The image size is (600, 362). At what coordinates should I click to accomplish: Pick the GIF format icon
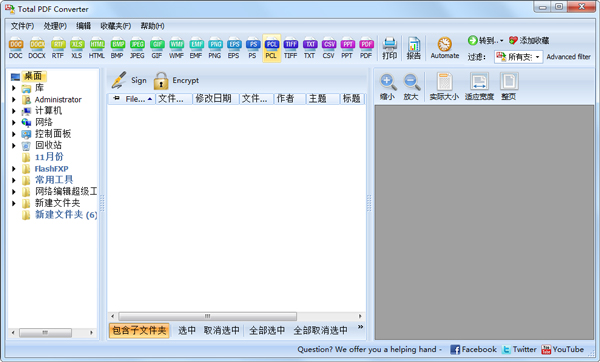tap(157, 49)
